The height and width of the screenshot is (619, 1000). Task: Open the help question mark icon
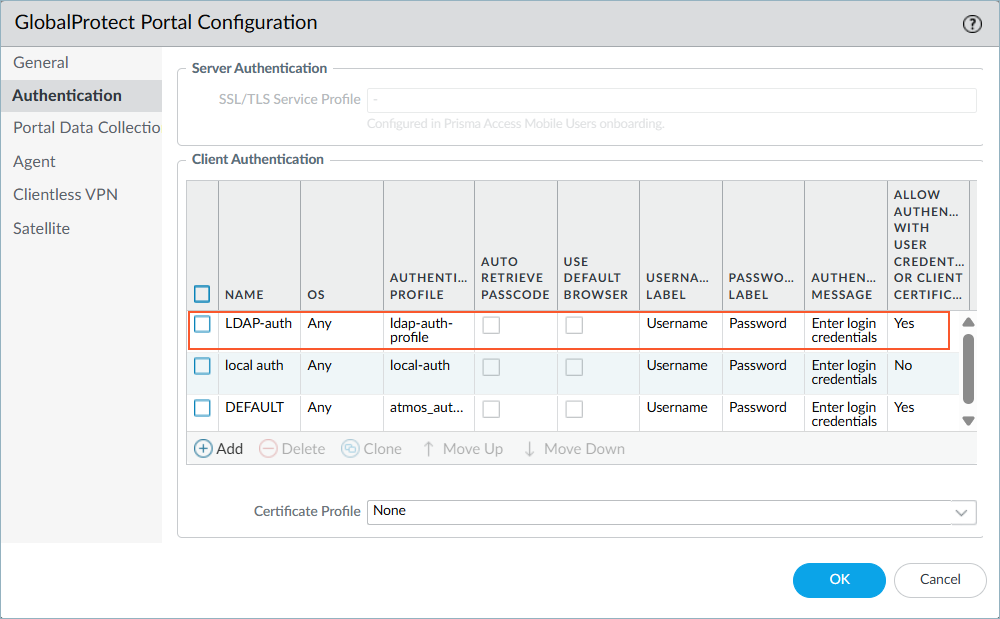[x=972, y=24]
